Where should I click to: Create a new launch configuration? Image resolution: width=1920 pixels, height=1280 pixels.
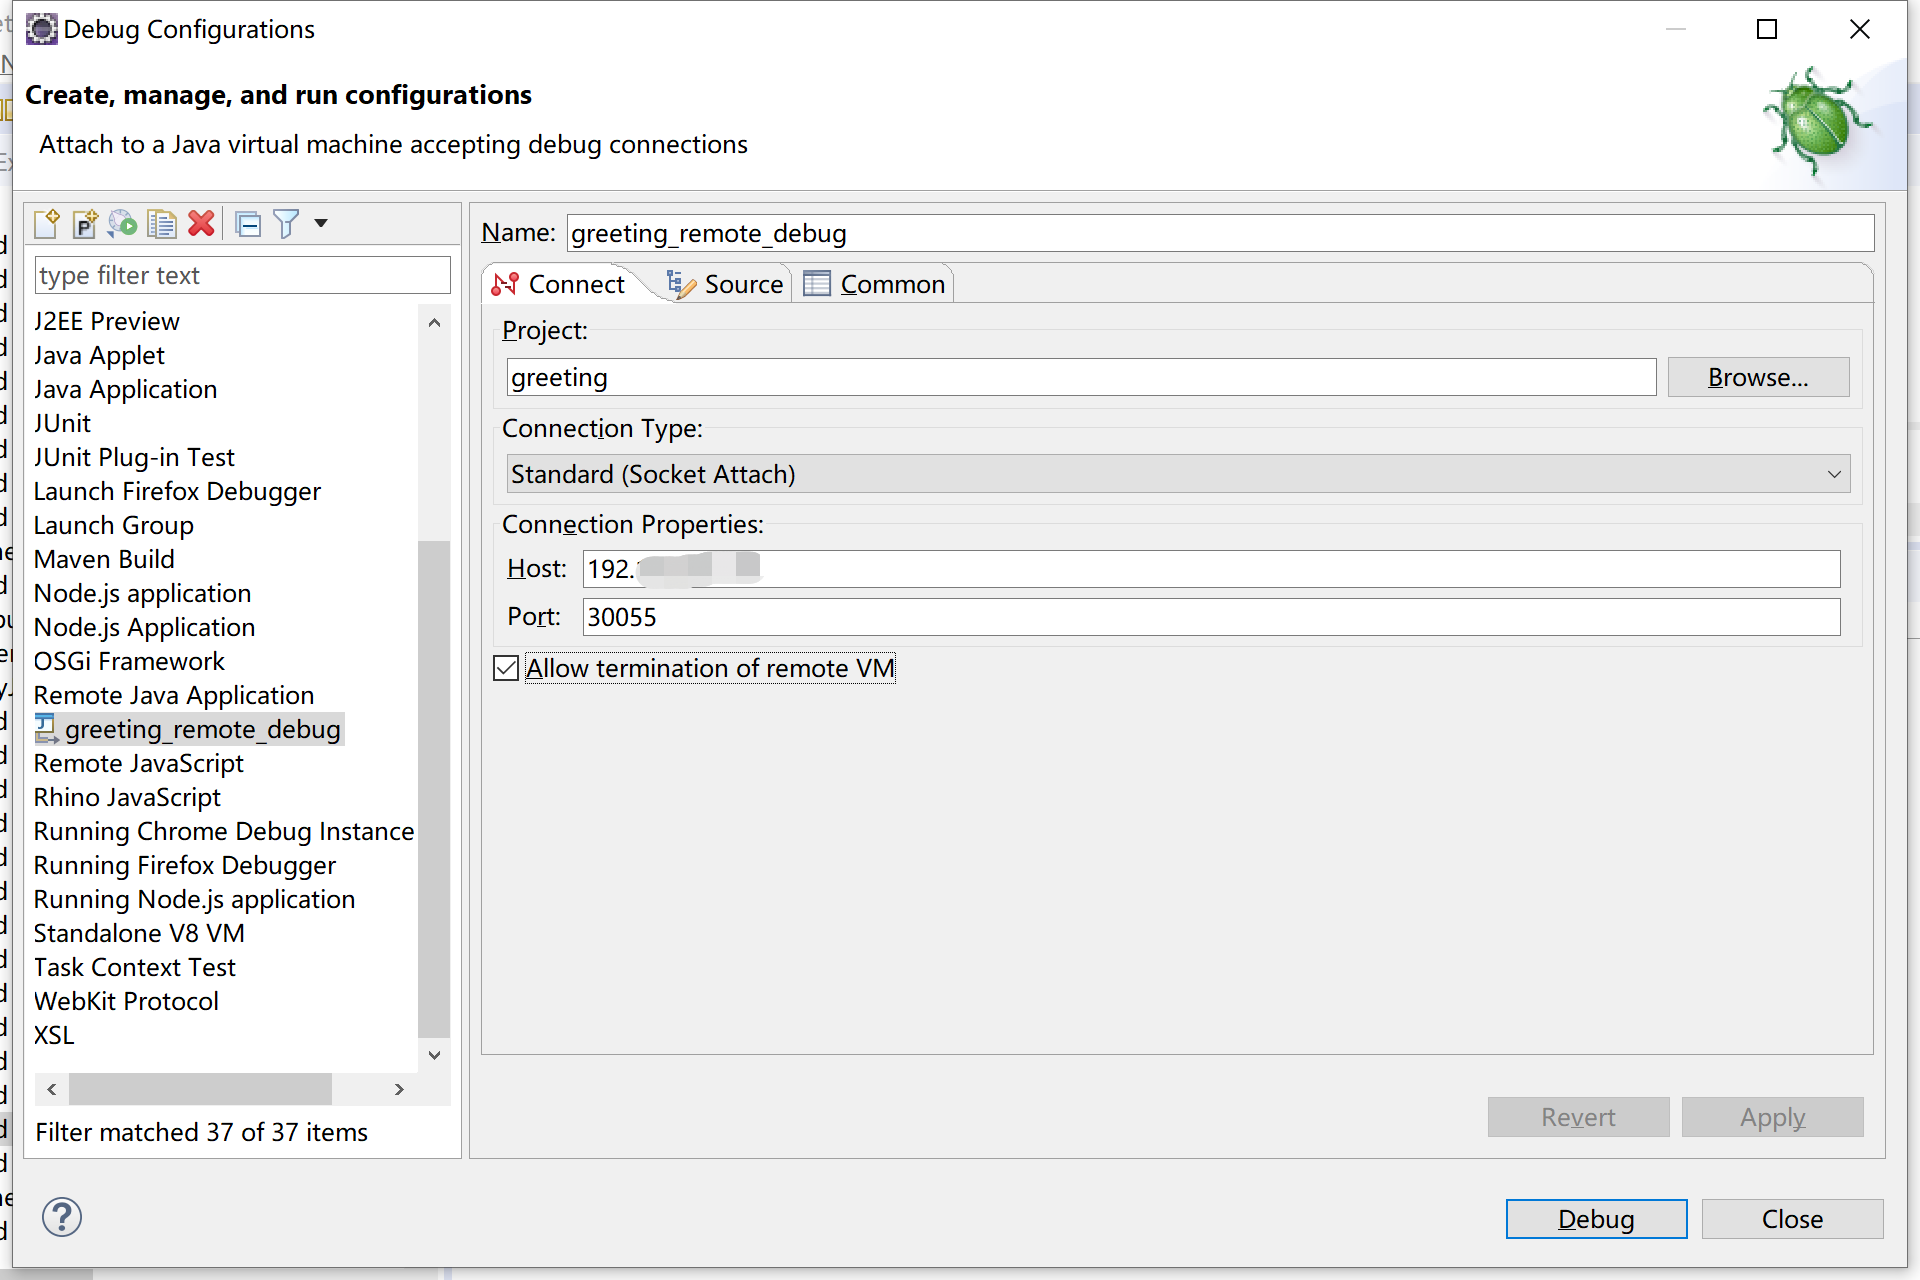[46, 223]
